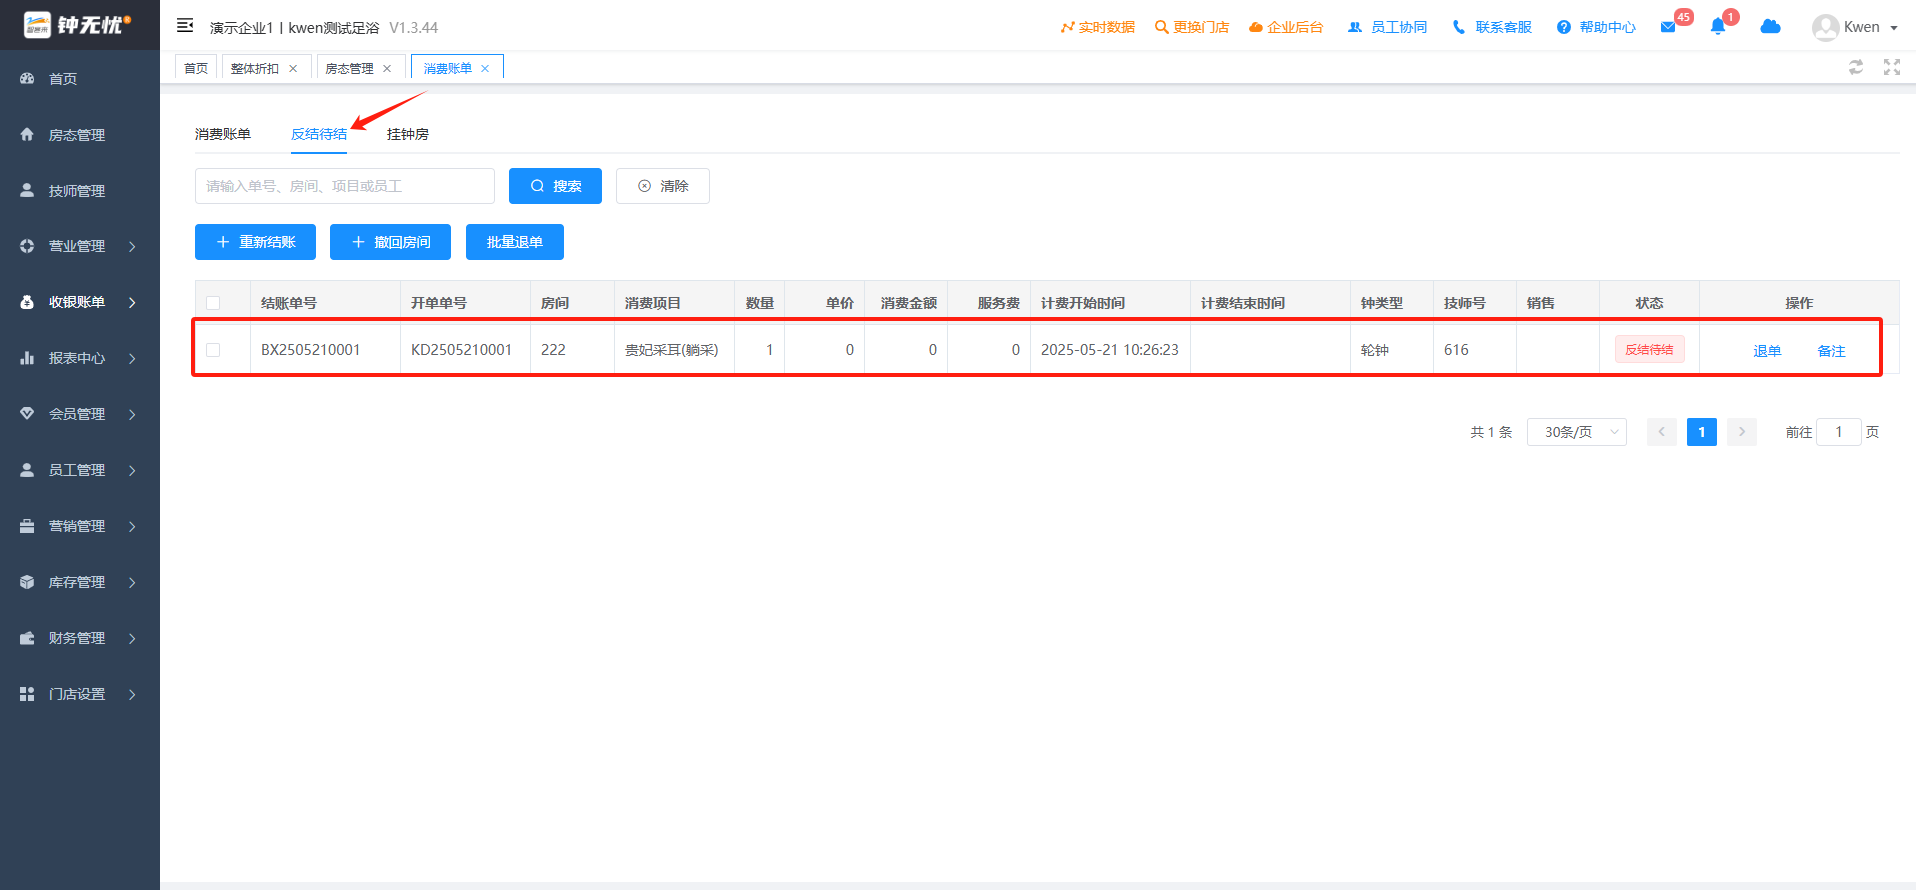
Task: Expand 会员管理 sidebar menu
Action: coord(80,414)
